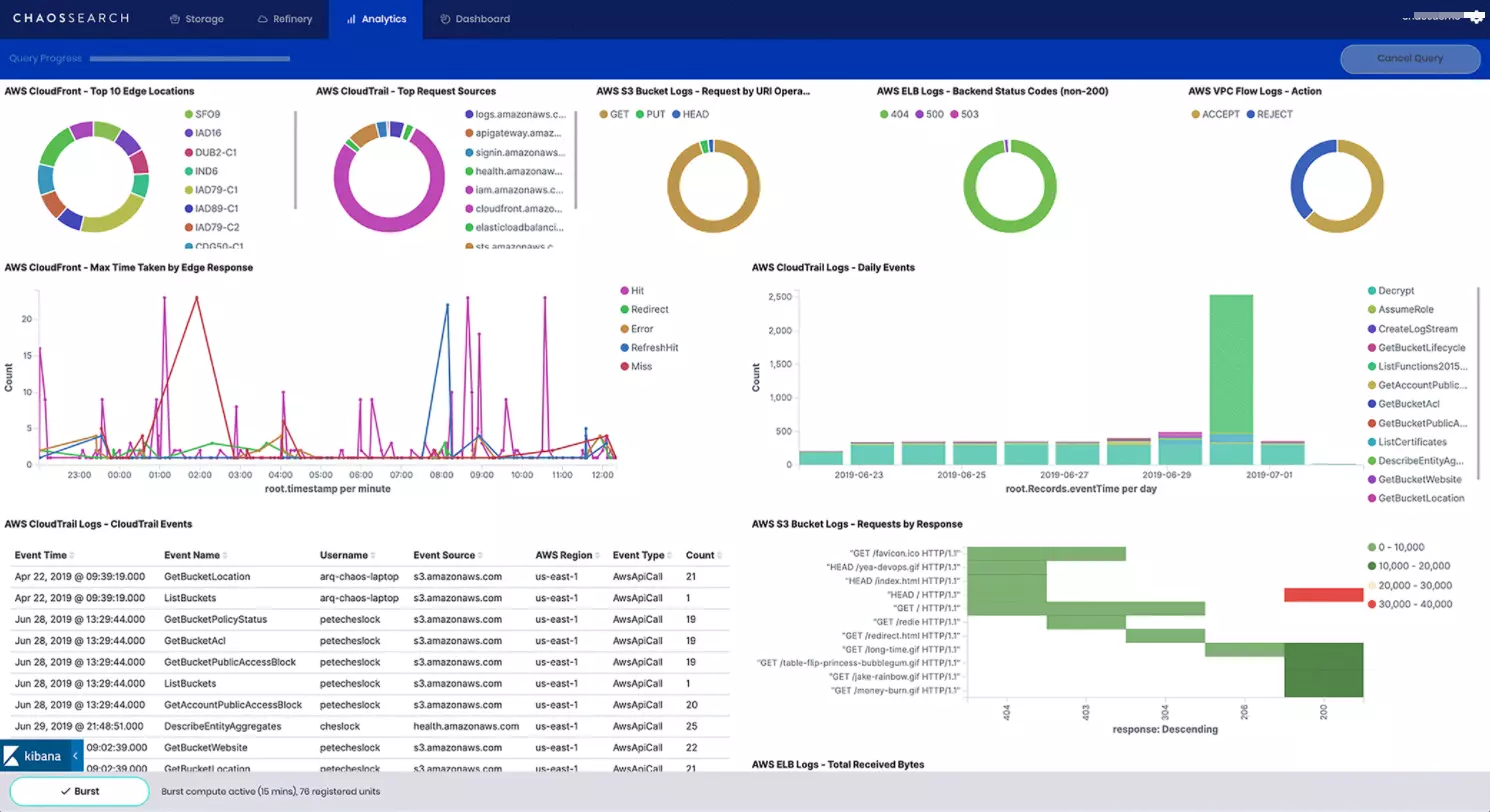This screenshot has height=812, width=1490.
Task: Click the tall 2019-06-30 bar in Daily Events
Action: coord(1231,379)
